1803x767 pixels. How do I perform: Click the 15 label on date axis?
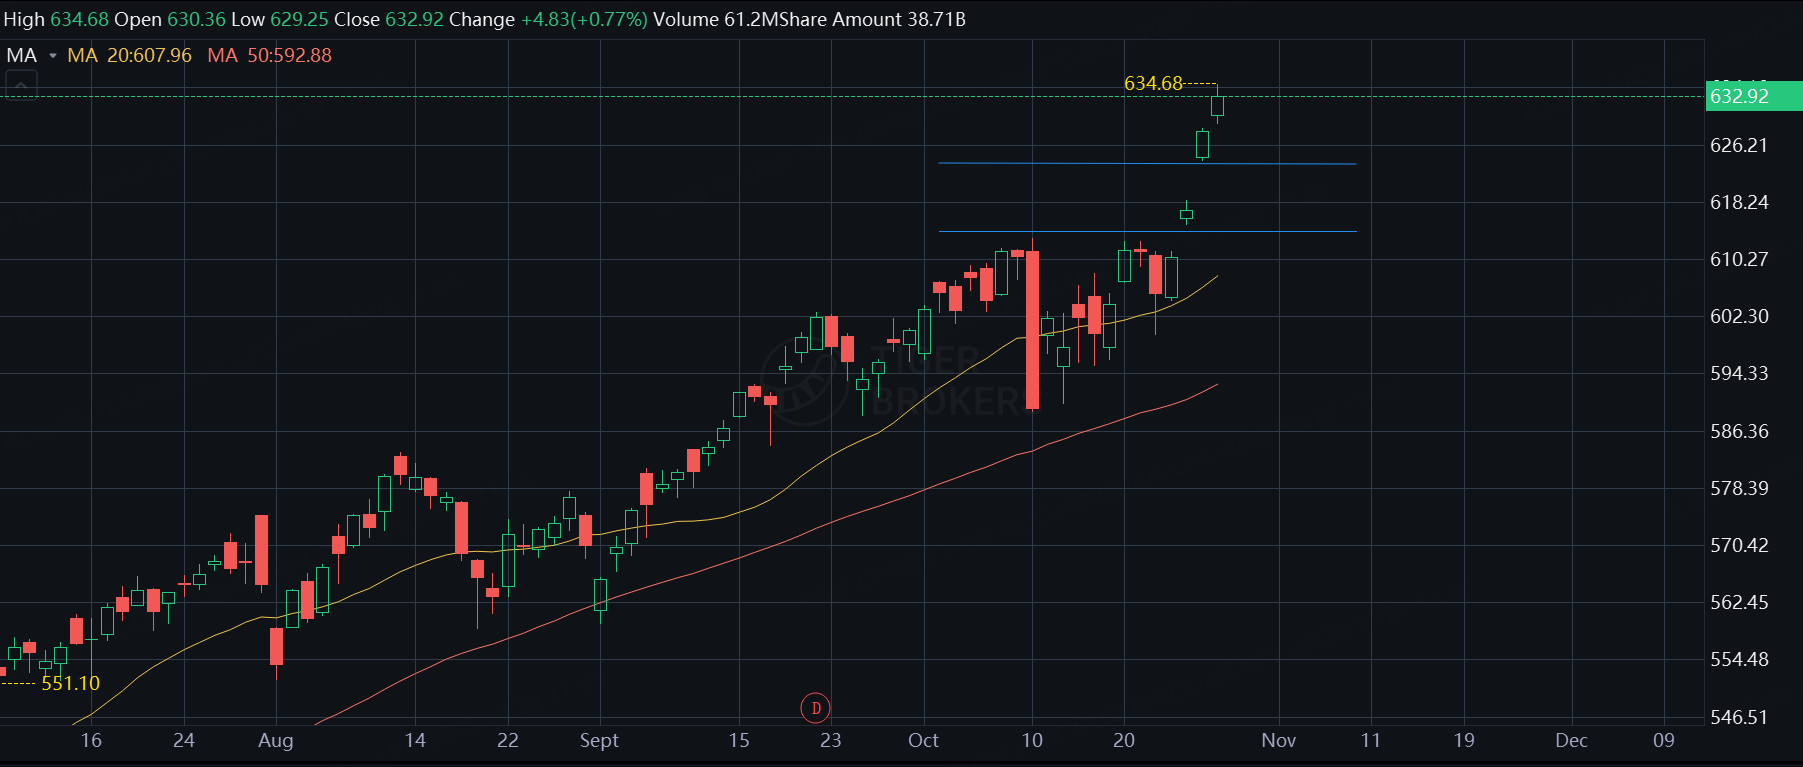pos(739,741)
